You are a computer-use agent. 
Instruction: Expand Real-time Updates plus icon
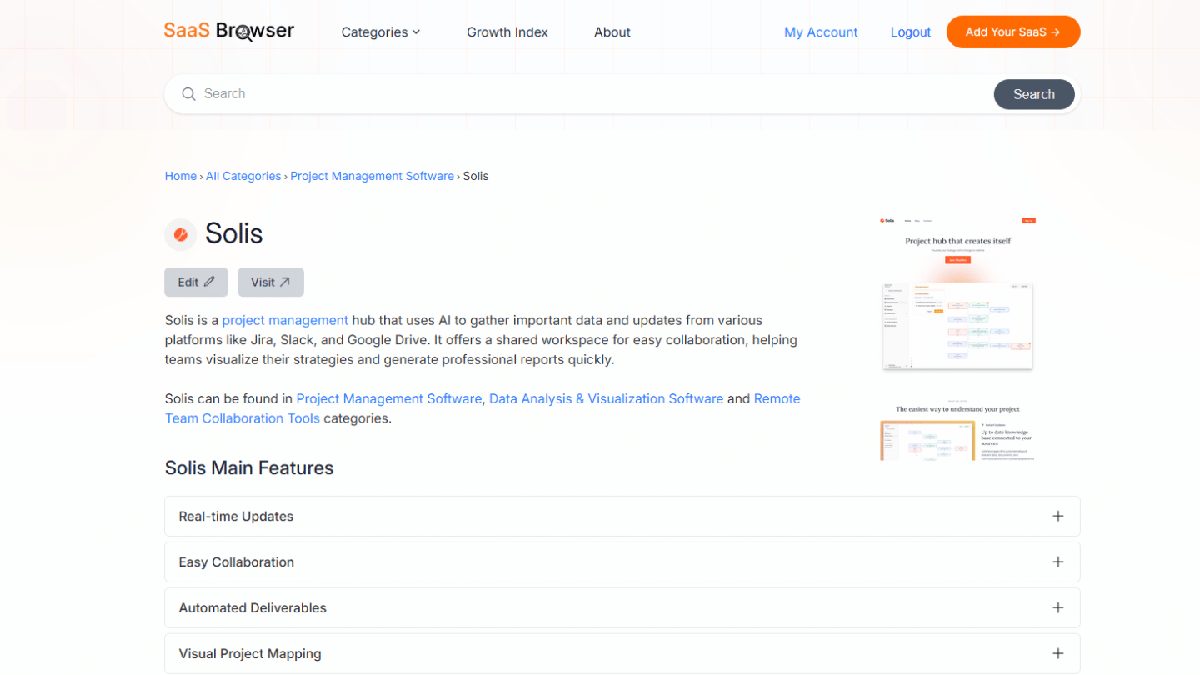1057,517
